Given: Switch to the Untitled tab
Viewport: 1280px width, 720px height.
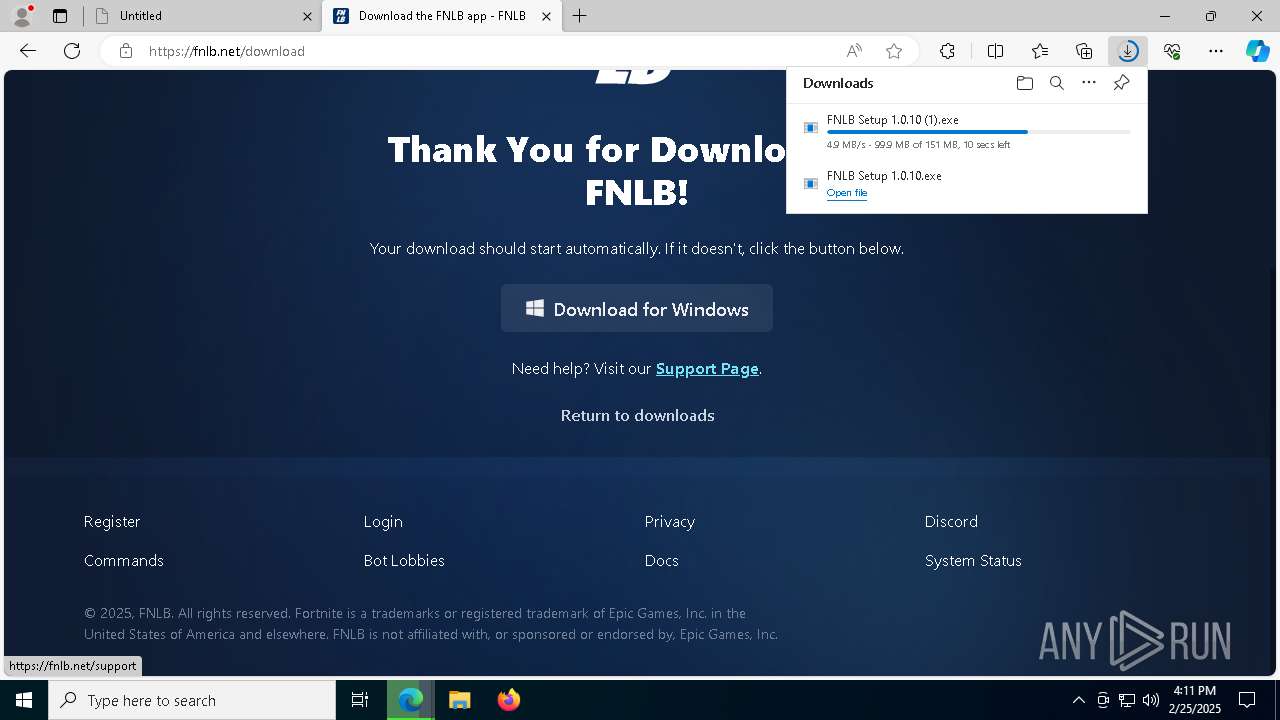Looking at the screenshot, I should 201,16.
